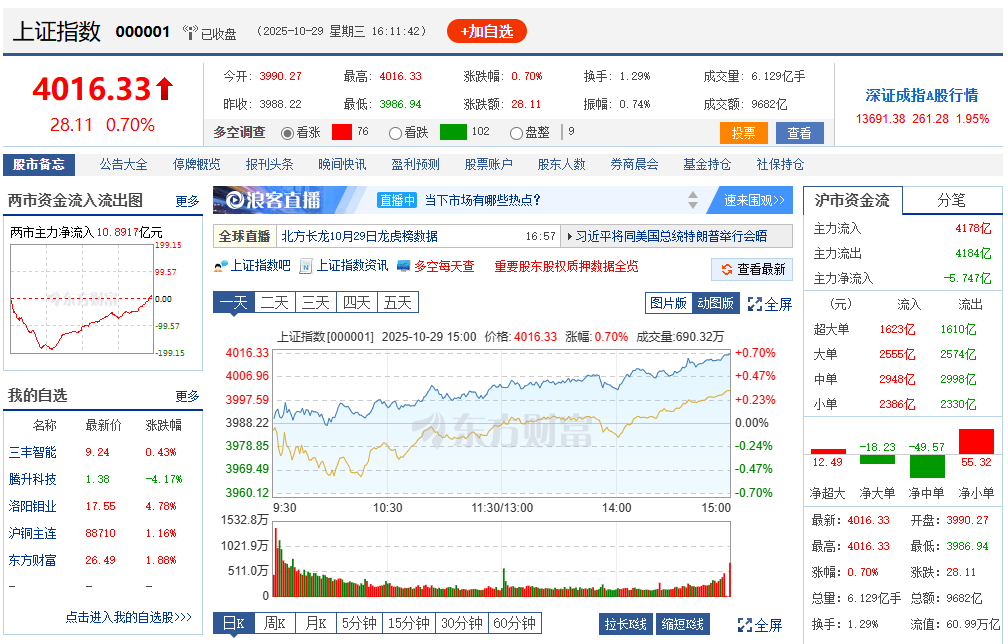Viewport: 1008px width, 644px height.
Task: Switch chart to 周K tab
Action: click(275, 624)
